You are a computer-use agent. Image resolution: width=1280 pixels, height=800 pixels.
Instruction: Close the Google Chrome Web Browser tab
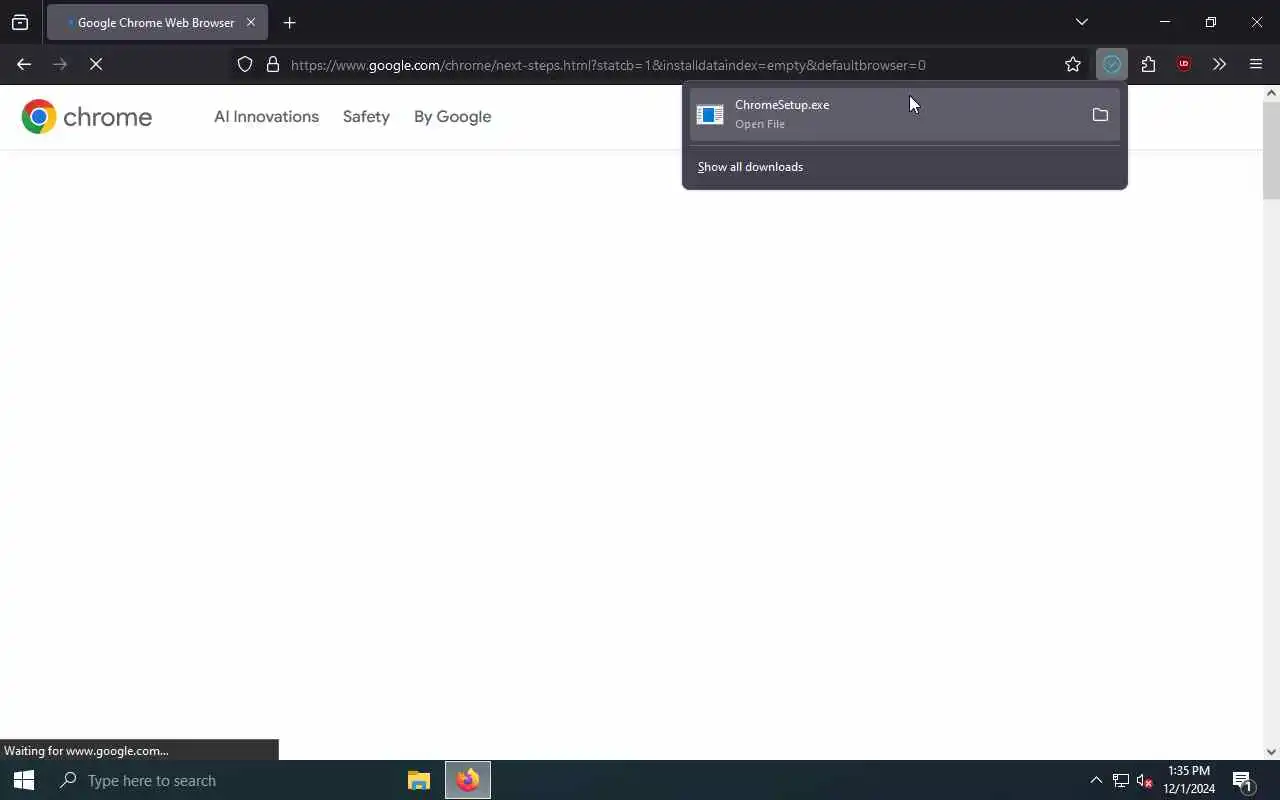[x=251, y=22]
